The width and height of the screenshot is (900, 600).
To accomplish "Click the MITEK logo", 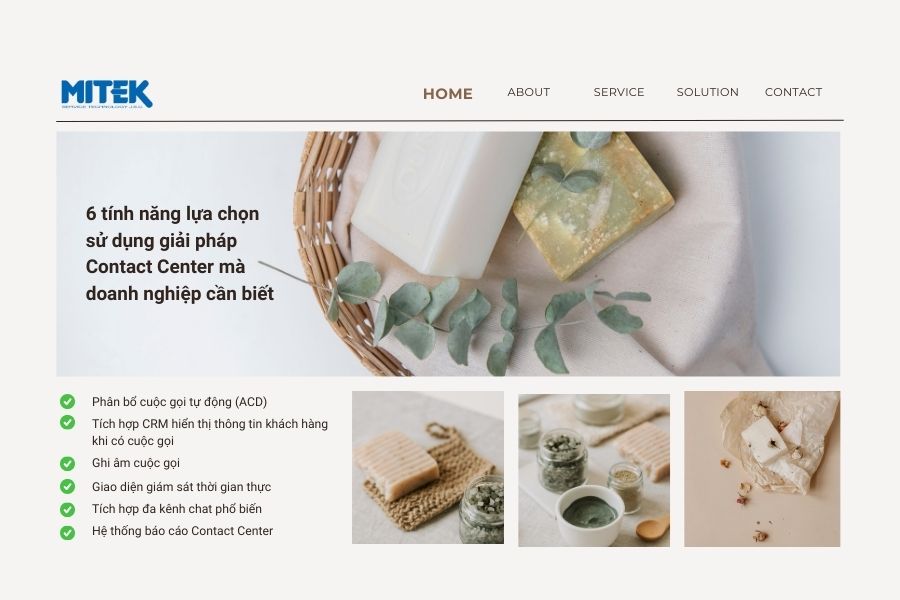I will click(107, 94).
